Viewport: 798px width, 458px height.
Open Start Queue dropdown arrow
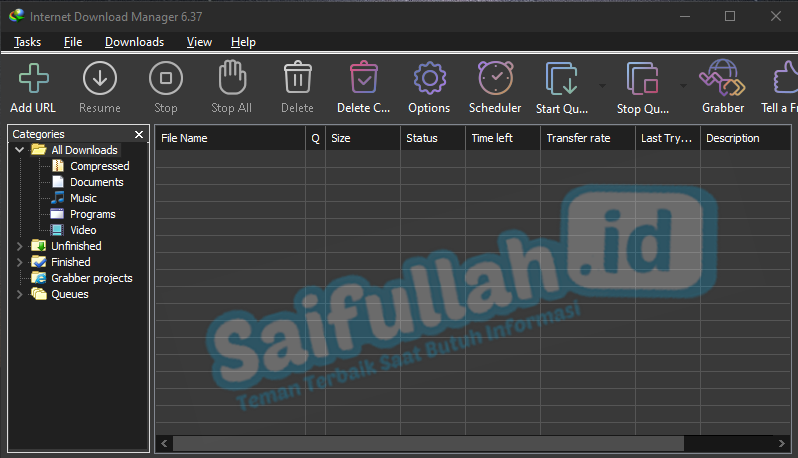603,85
